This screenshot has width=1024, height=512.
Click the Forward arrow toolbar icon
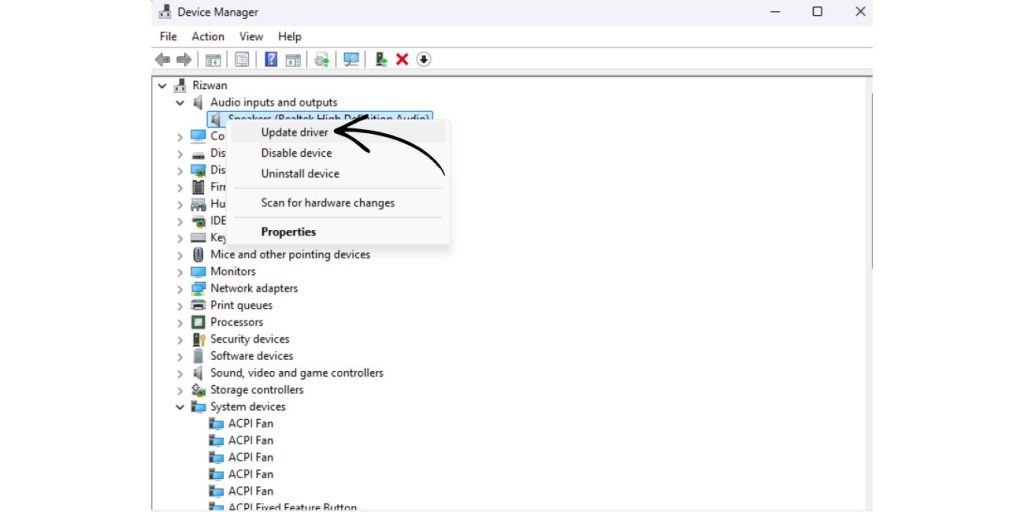click(x=184, y=59)
